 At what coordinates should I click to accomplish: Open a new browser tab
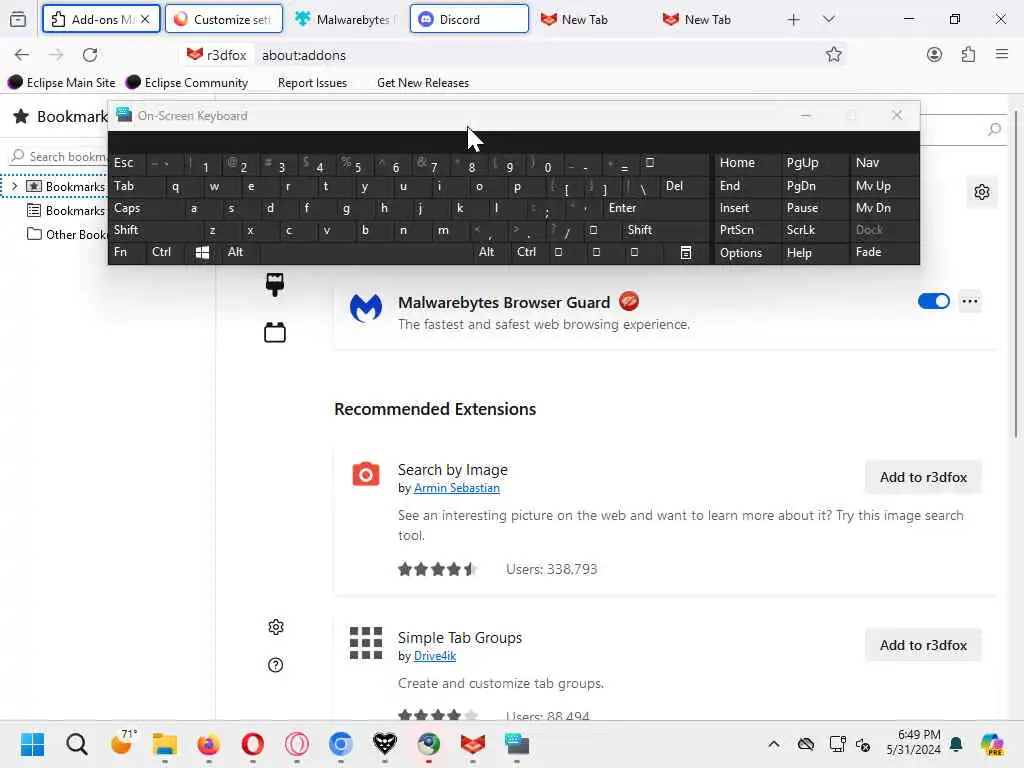[793, 20]
